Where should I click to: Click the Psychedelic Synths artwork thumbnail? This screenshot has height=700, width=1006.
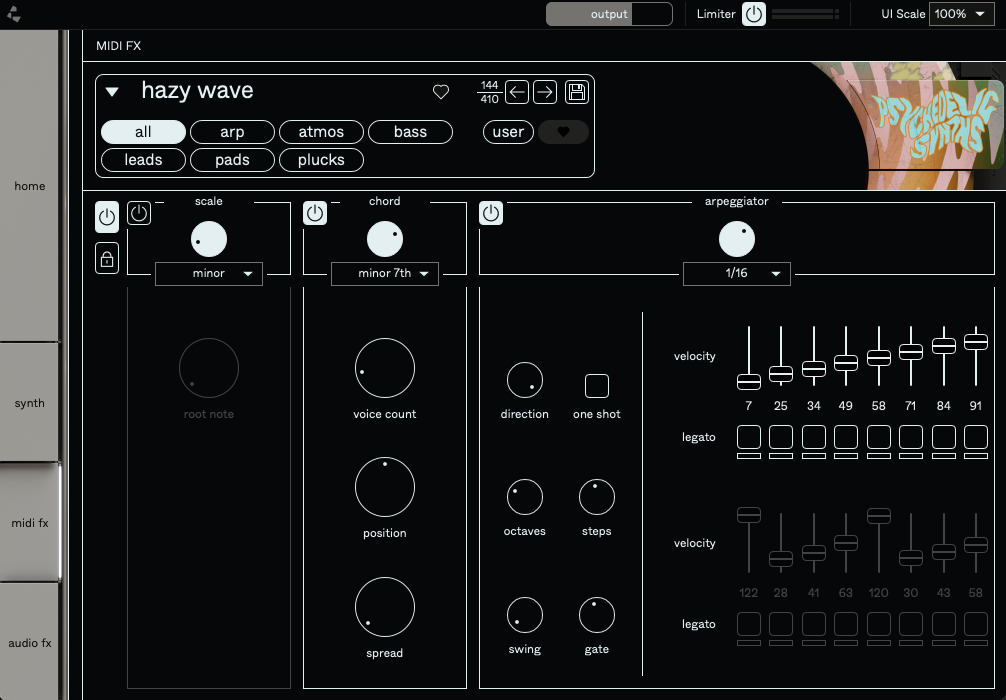924,125
